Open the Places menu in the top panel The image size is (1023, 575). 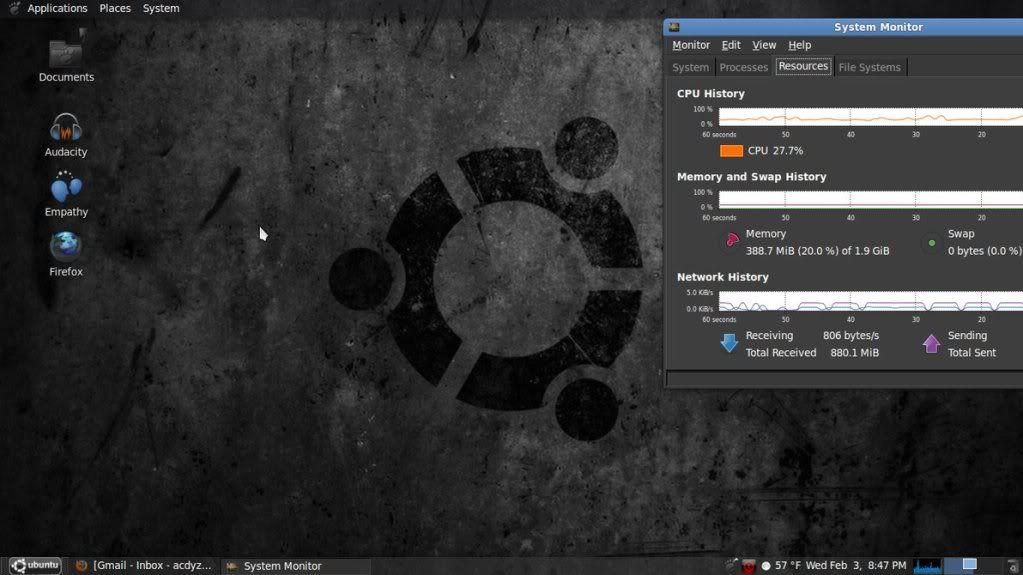click(x=115, y=8)
